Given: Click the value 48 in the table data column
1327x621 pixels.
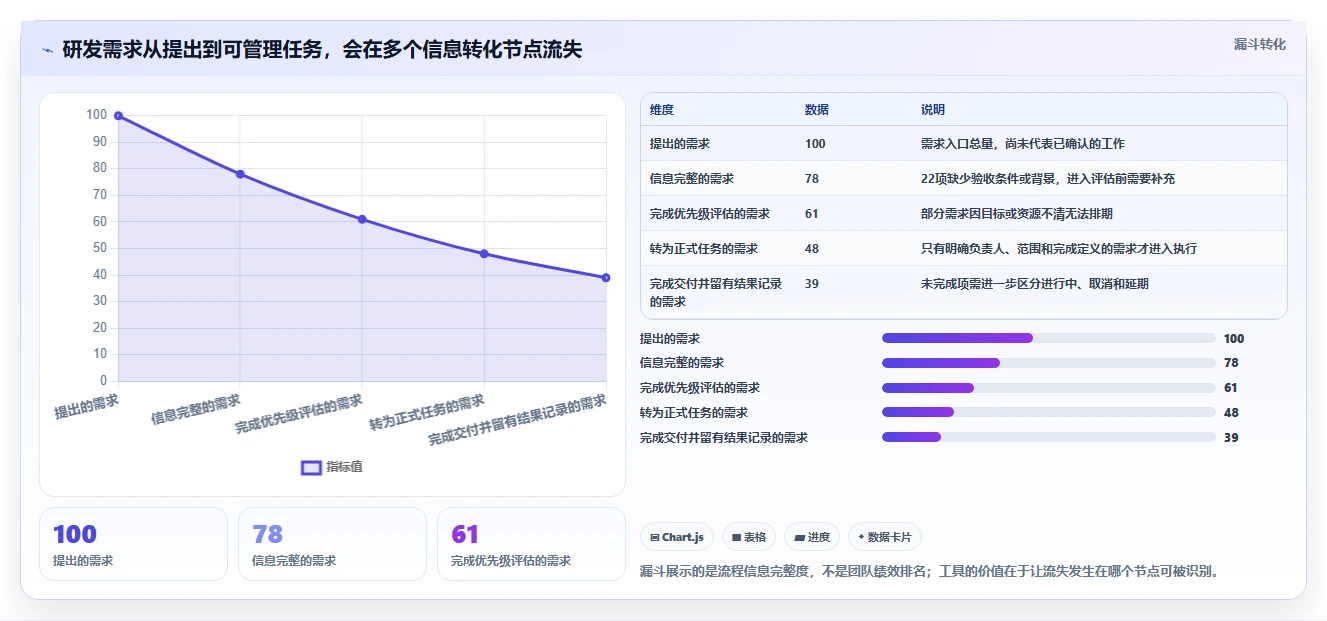Looking at the screenshot, I should [812, 249].
